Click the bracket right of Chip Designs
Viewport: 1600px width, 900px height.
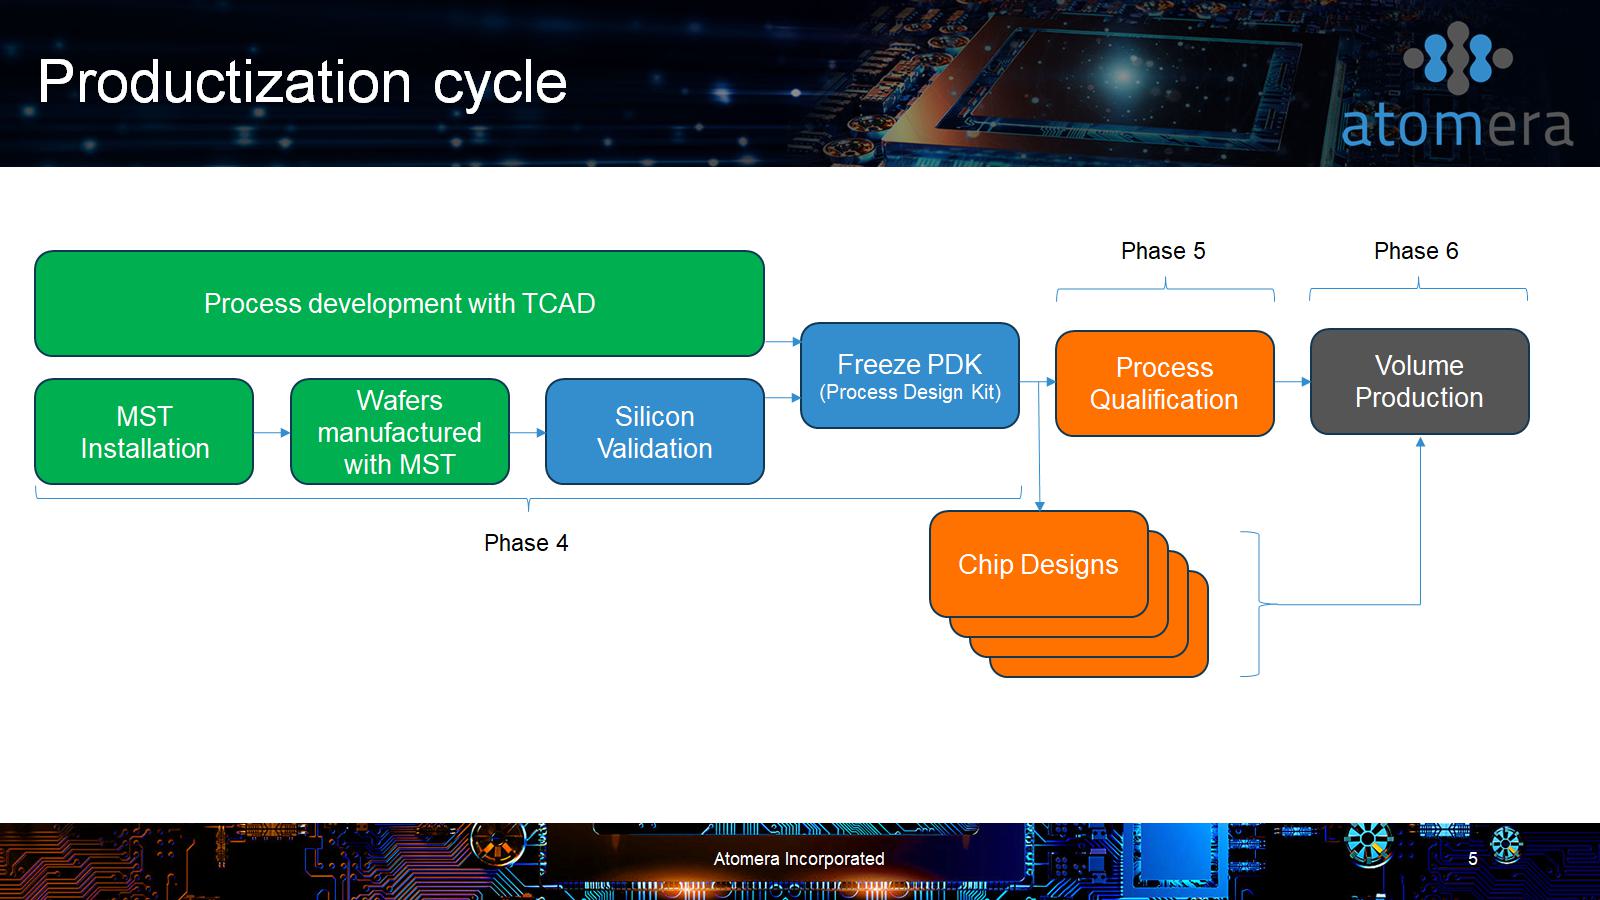click(1255, 604)
